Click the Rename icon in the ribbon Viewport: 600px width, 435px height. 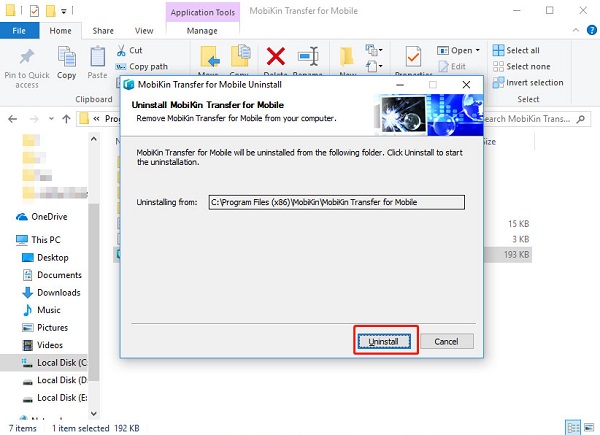(x=308, y=57)
